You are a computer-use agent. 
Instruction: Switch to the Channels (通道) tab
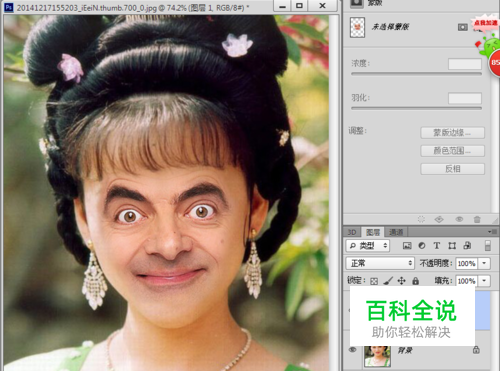(396, 232)
